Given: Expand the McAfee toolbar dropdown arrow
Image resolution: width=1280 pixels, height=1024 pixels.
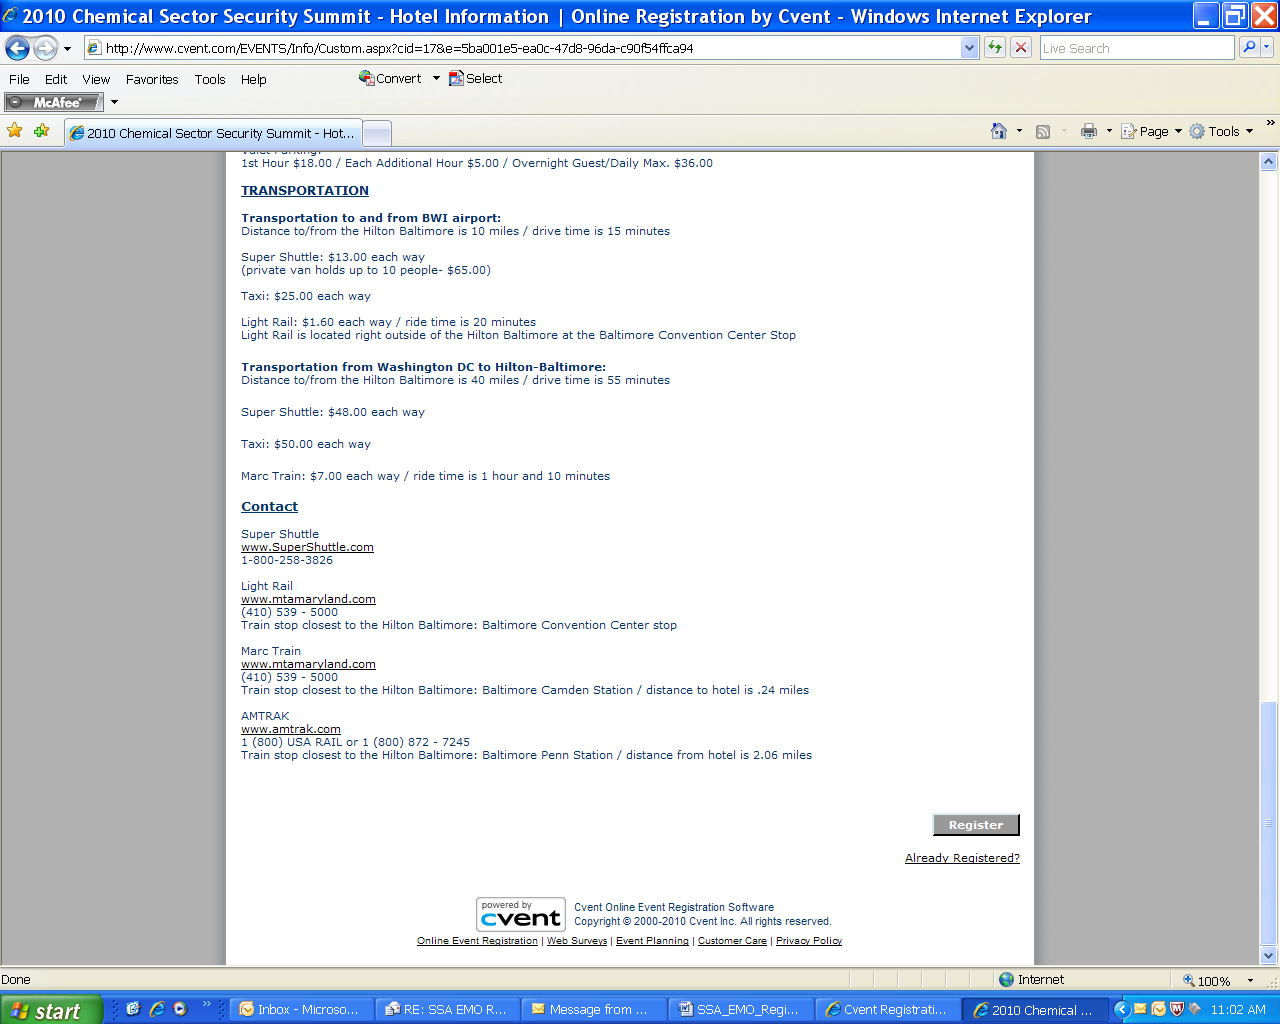Looking at the screenshot, I should pos(114,102).
